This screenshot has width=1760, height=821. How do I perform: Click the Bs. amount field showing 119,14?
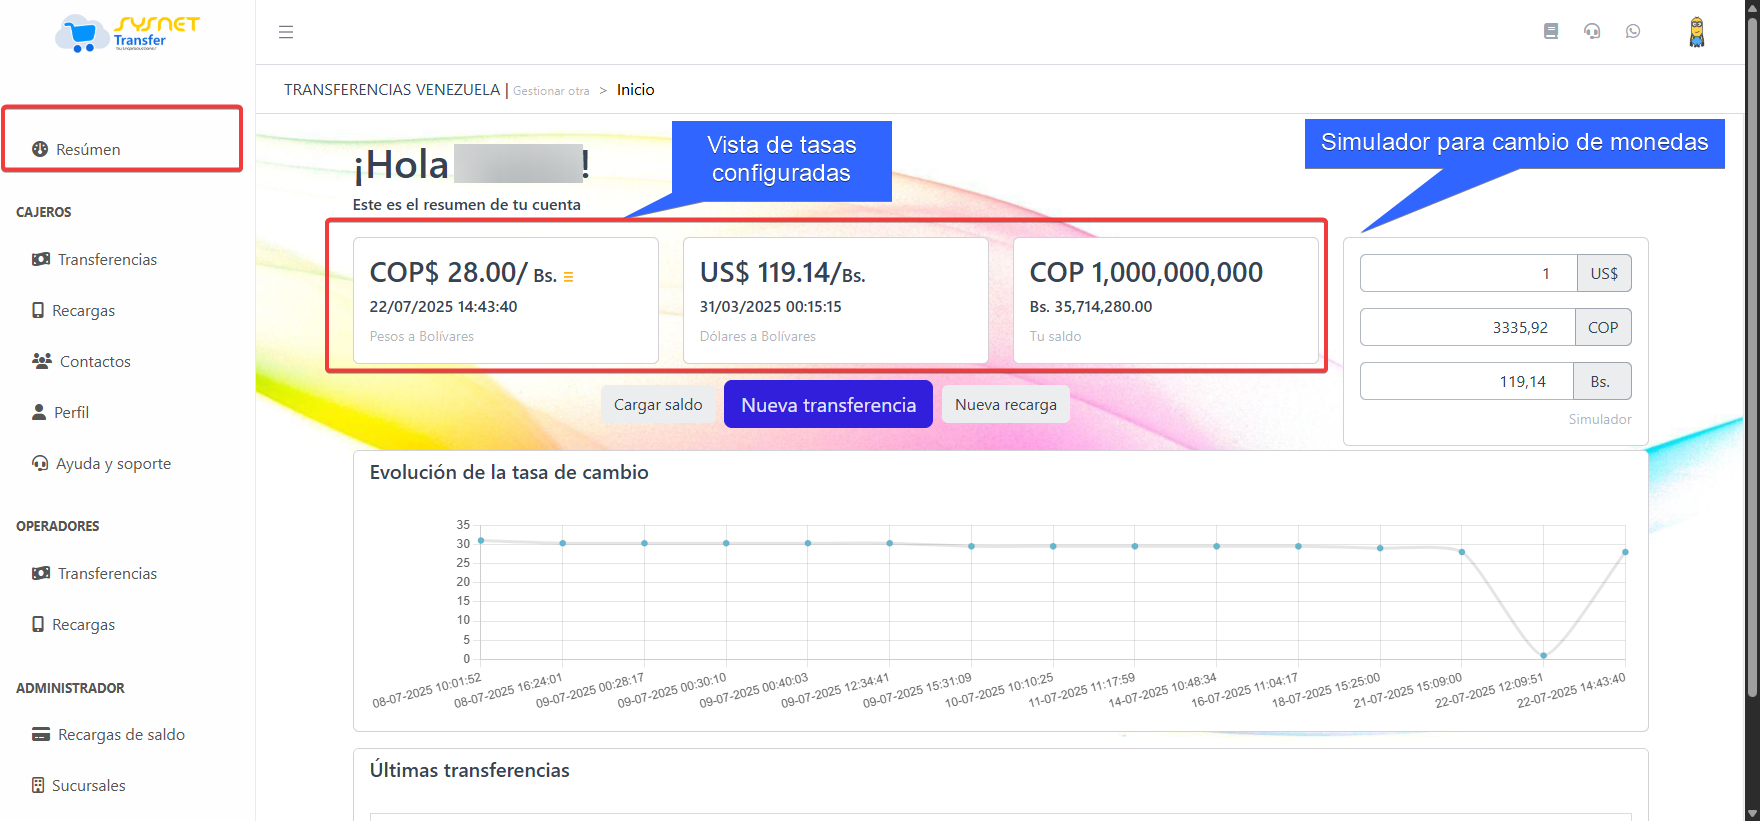(x=1468, y=381)
